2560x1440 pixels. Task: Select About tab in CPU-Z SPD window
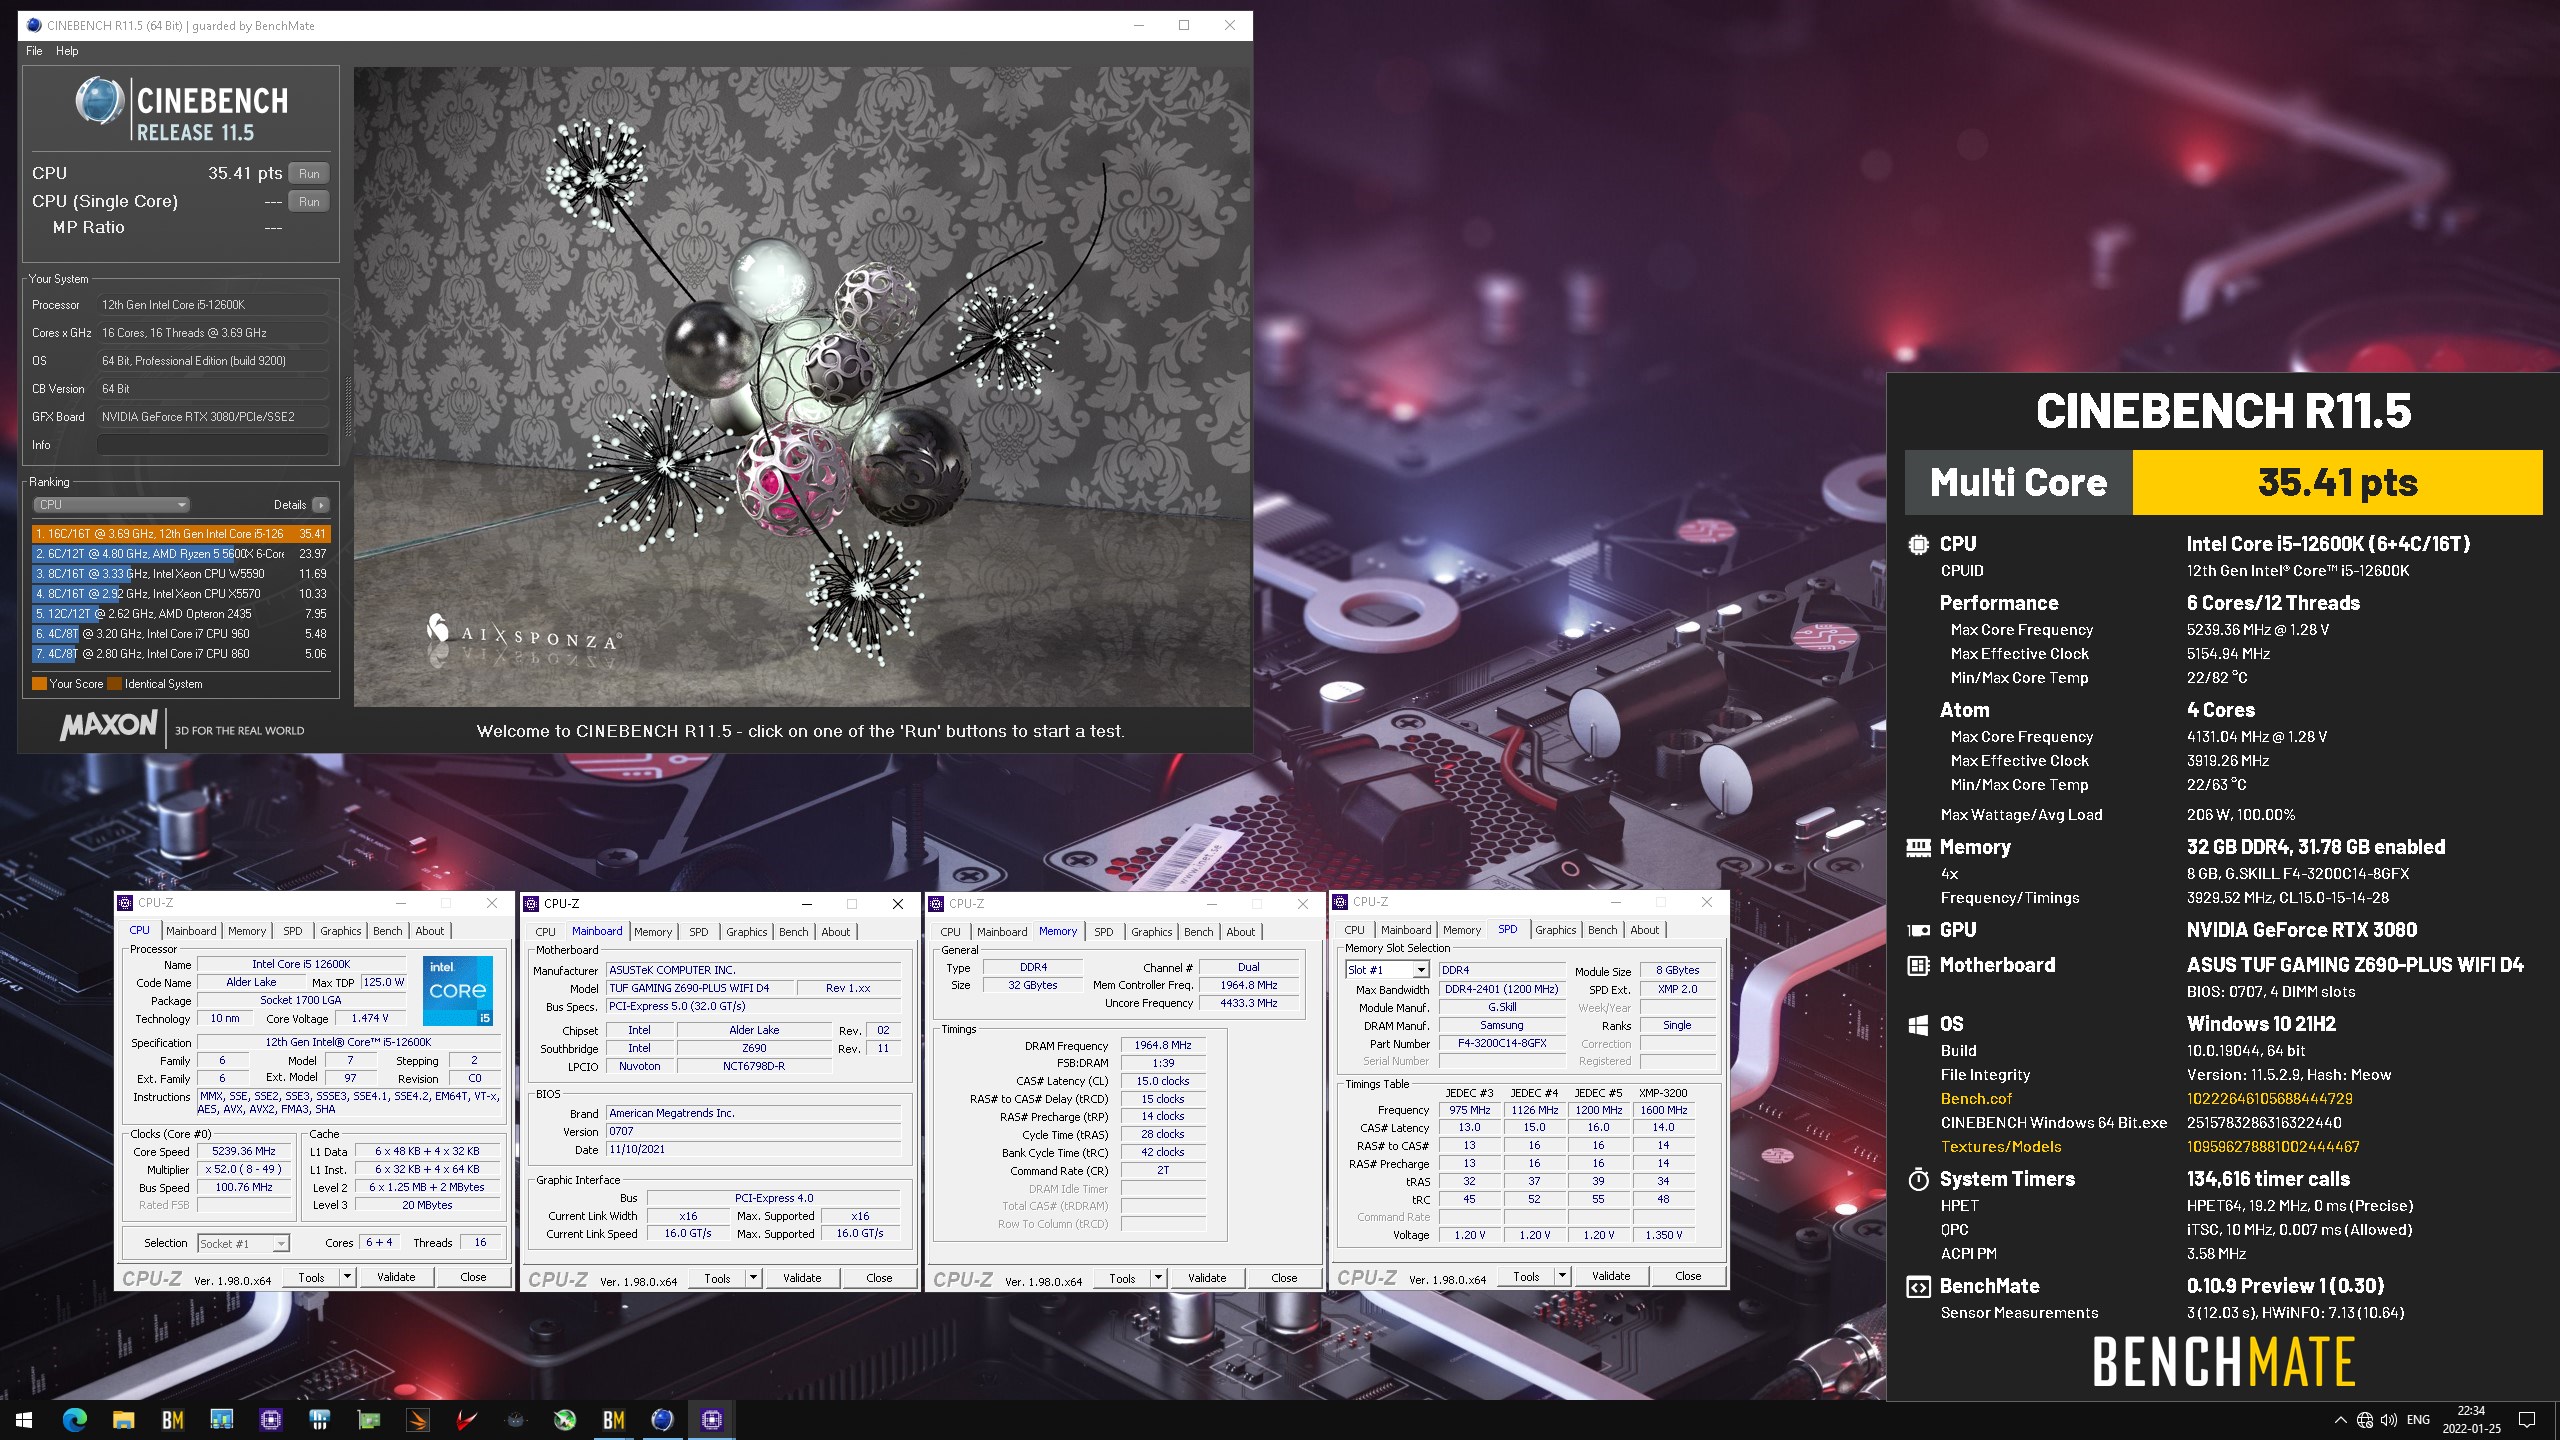[x=1645, y=930]
